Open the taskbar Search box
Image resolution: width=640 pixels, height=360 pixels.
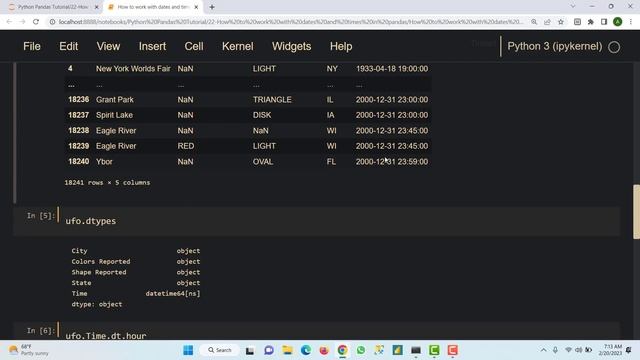(x=220, y=350)
